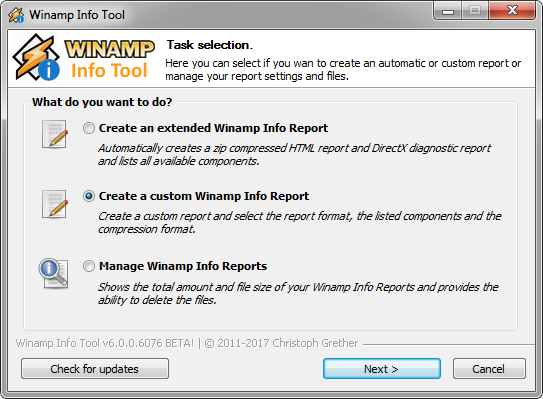
Task: Click the 'What do you want to do?' label
Action: coord(102,102)
